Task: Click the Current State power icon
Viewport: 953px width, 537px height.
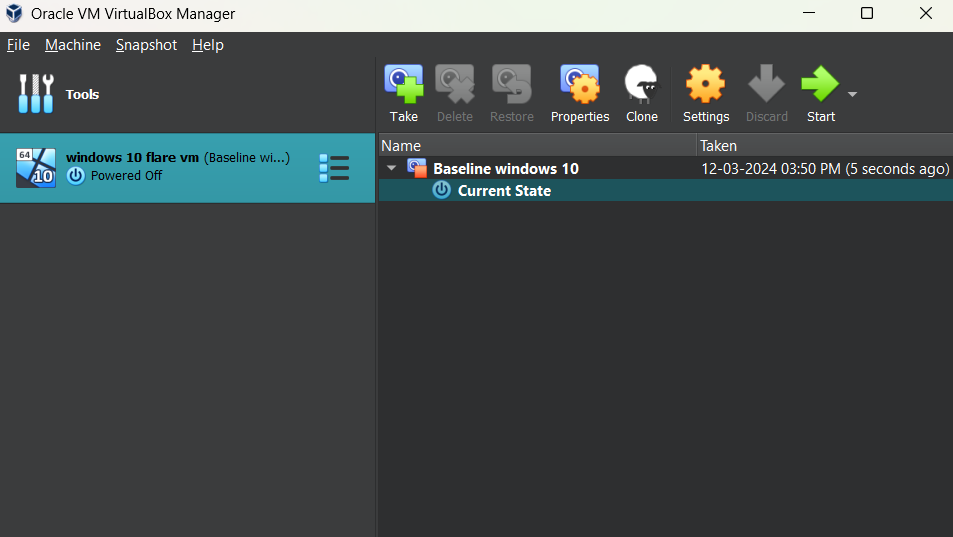Action: 441,190
